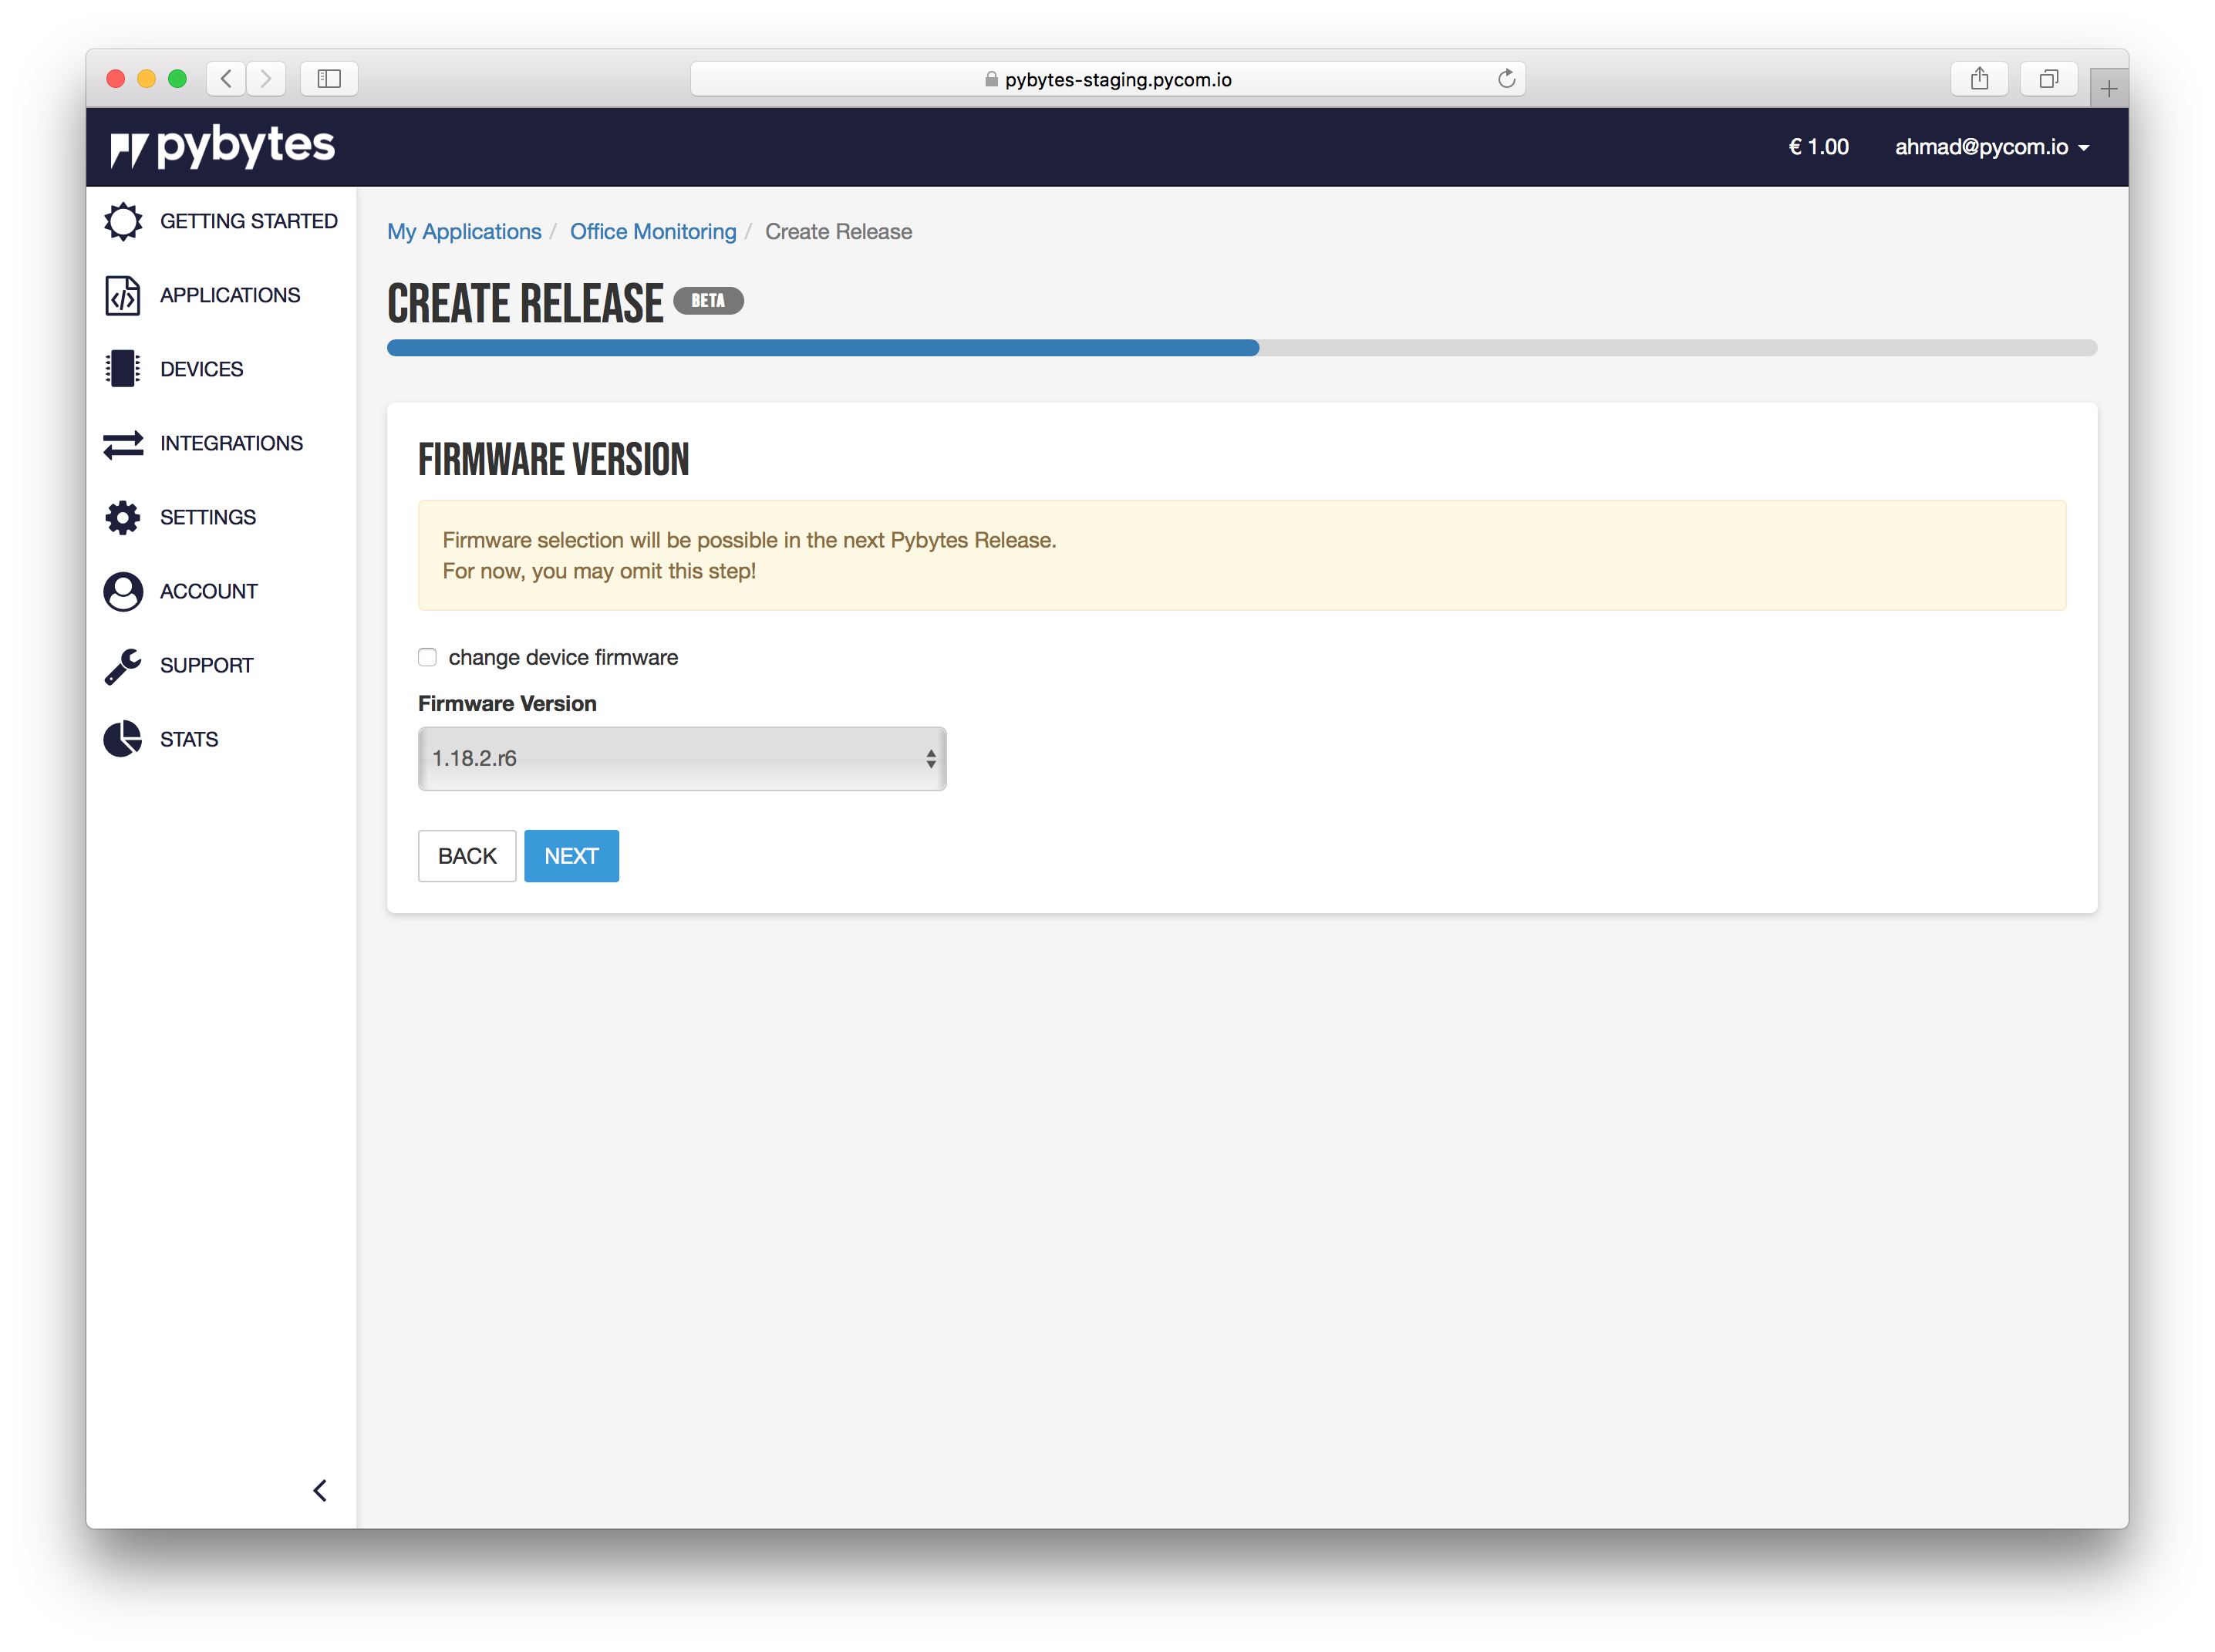
Task: Open the Firmware Version 1.18.2.r6 dropdown
Action: pos(681,758)
